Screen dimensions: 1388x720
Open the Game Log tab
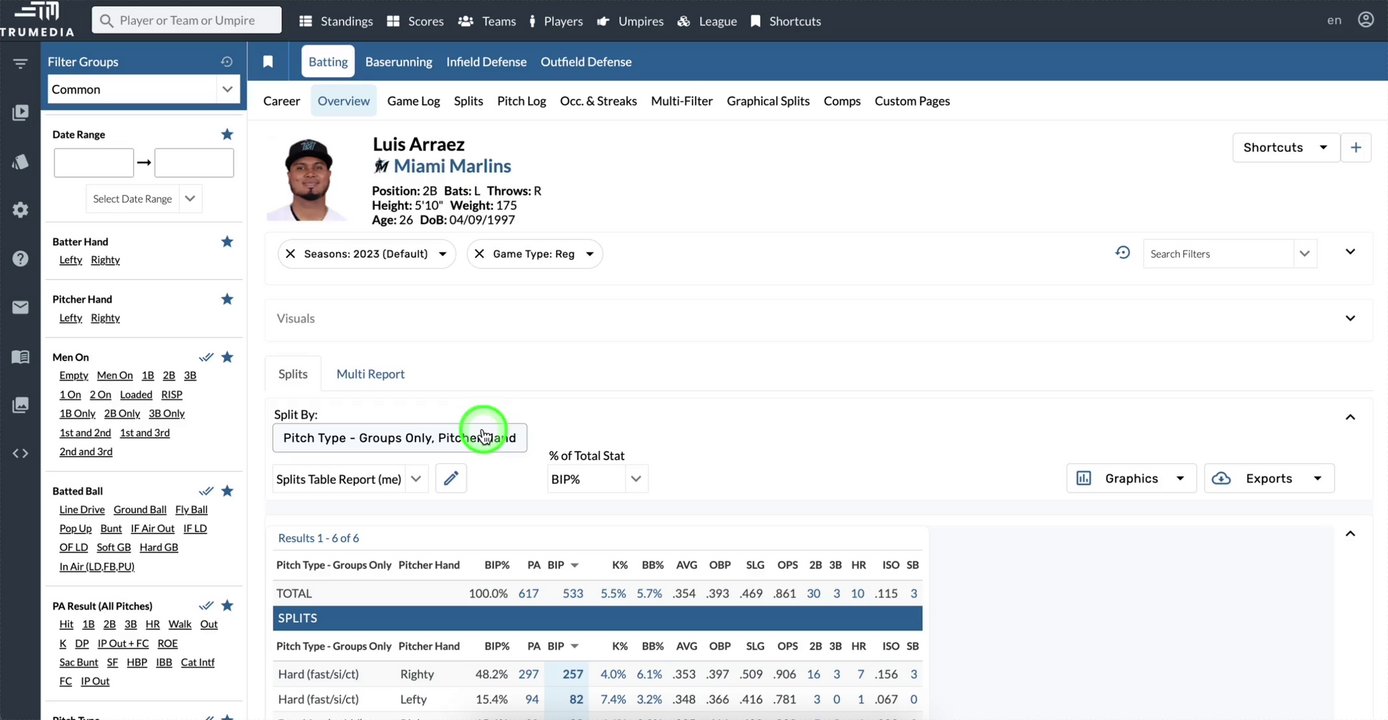pyautogui.click(x=414, y=101)
